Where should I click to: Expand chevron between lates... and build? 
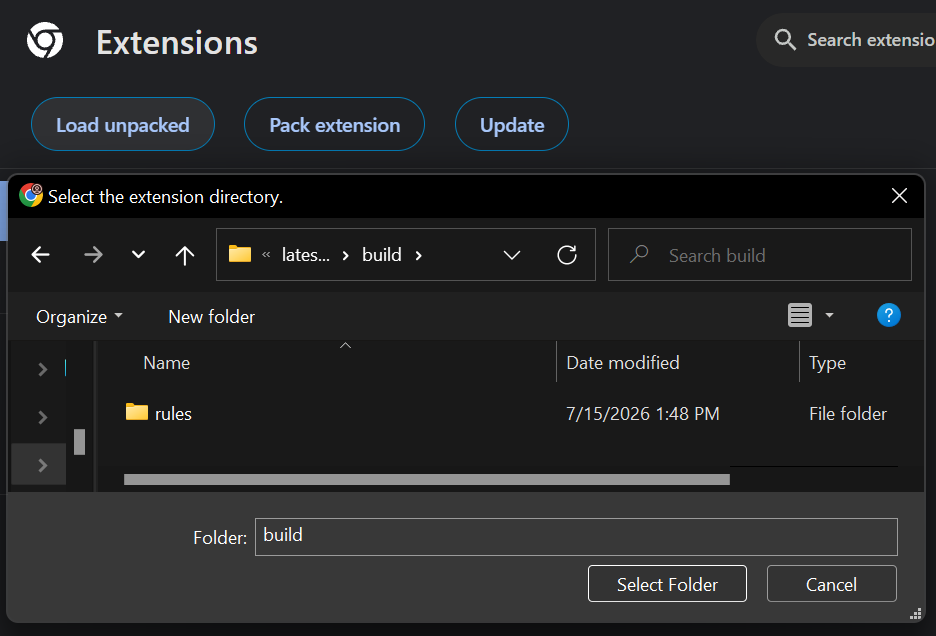345,256
